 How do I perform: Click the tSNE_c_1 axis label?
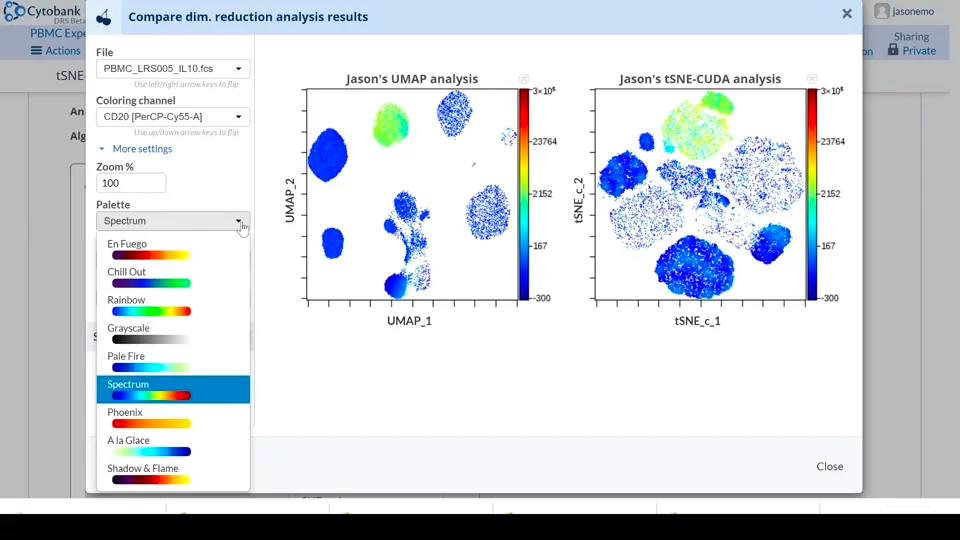[x=697, y=321]
